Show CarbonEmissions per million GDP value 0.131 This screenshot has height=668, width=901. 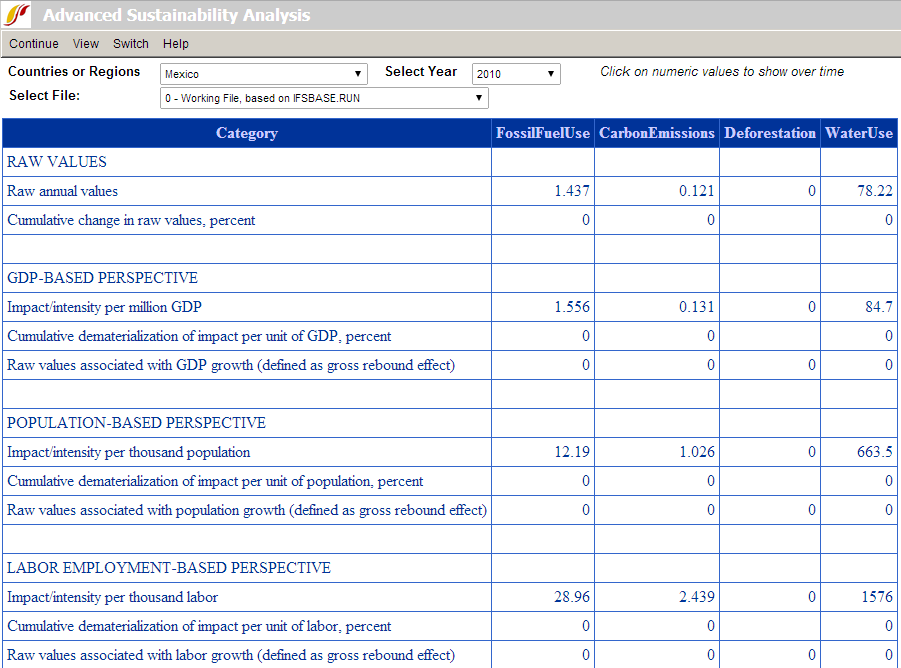click(x=696, y=307)
